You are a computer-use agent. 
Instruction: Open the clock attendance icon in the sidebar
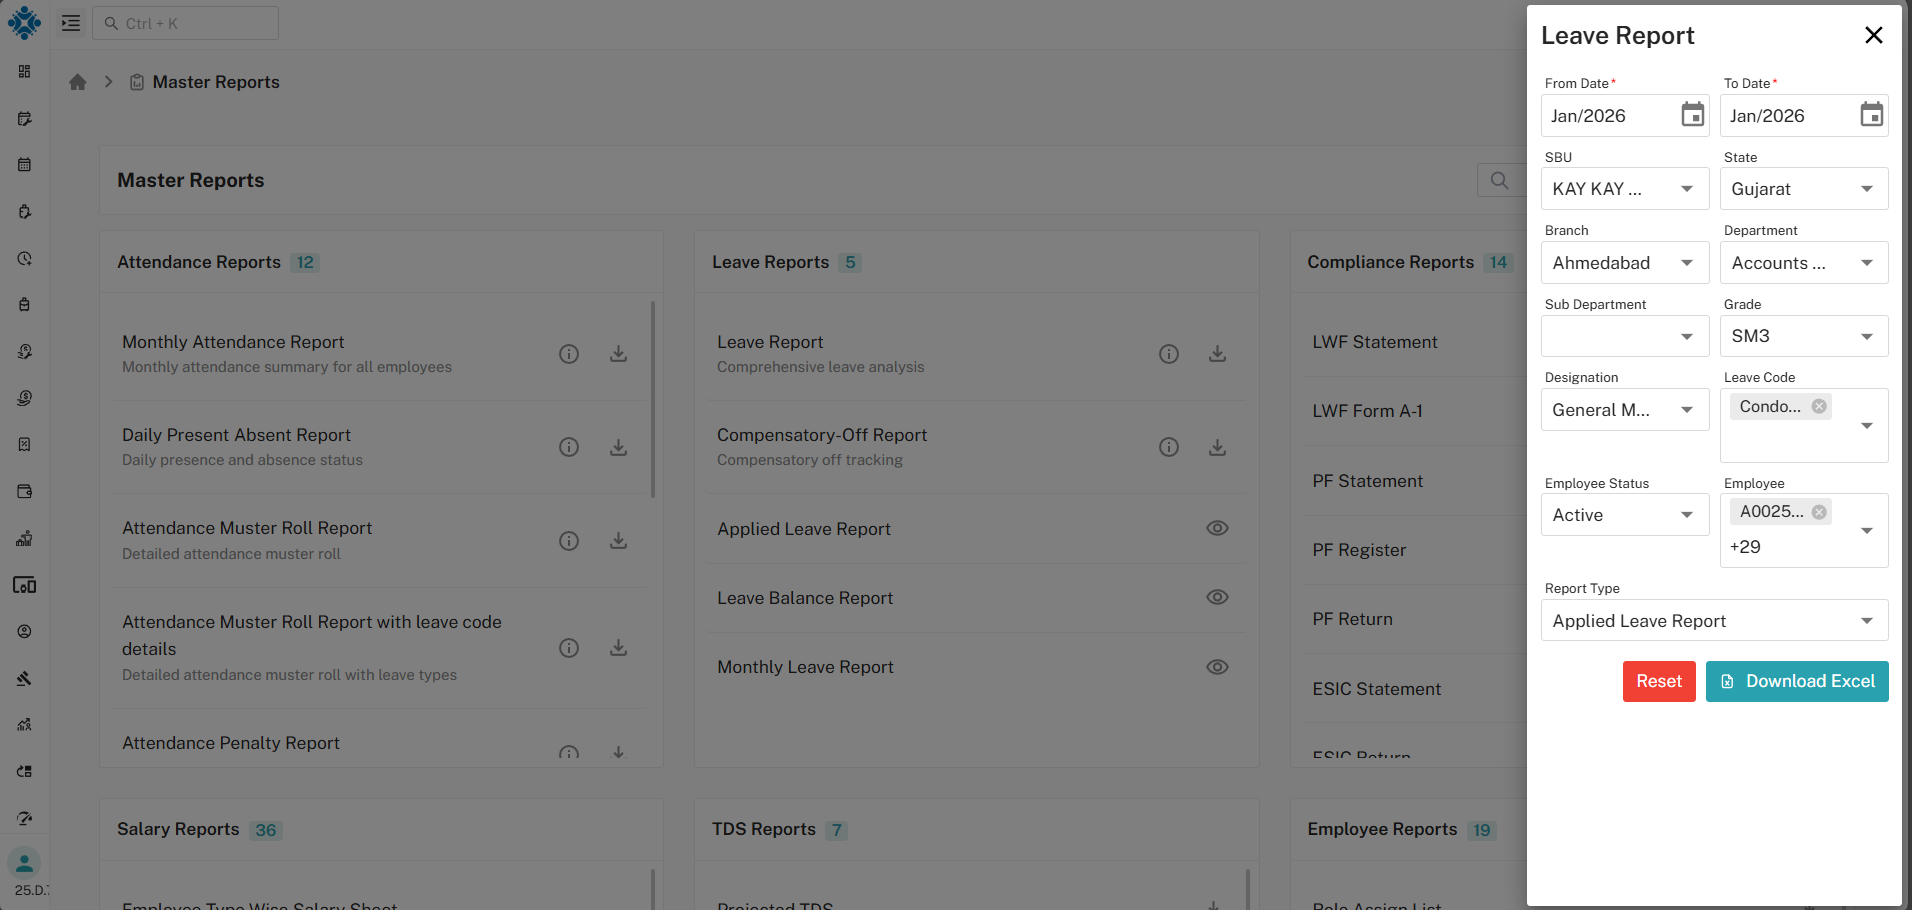click(x=24, y=258)
